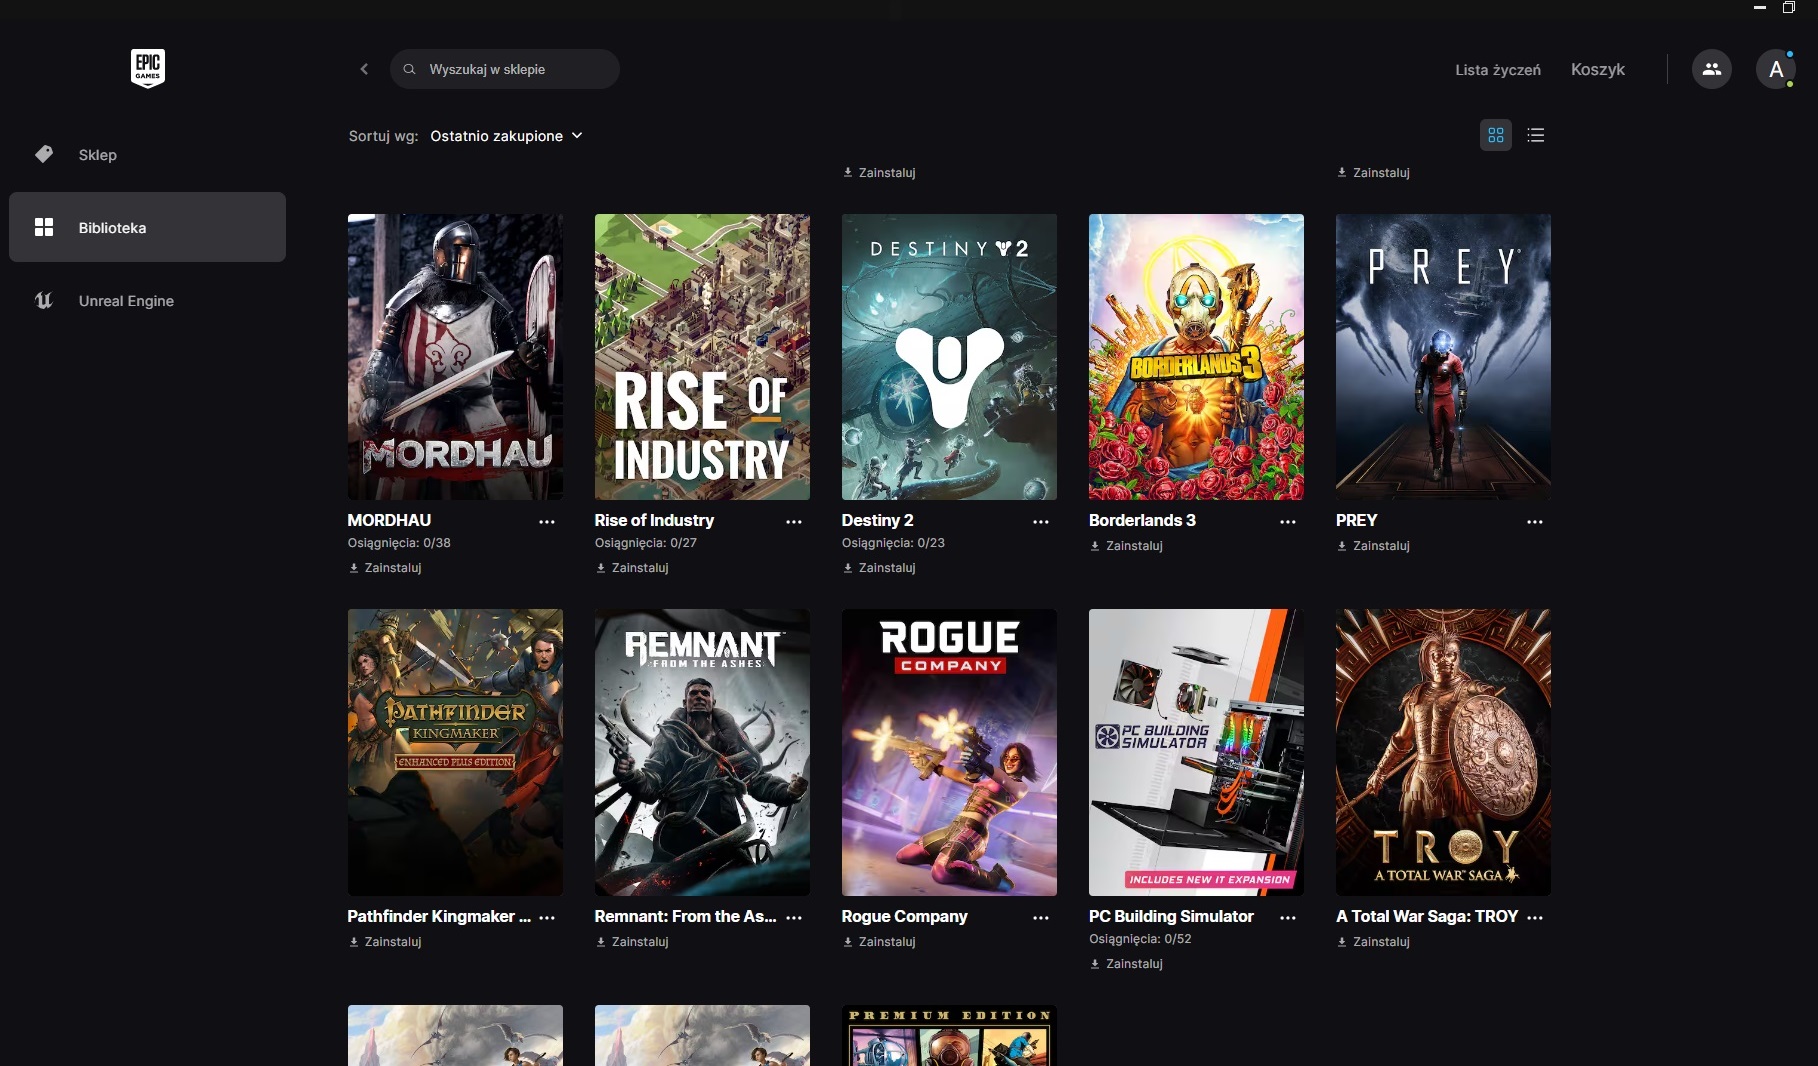Click the MORDHAU game title
Viewport: 1818px width, 1066px height.
[389, 520]
